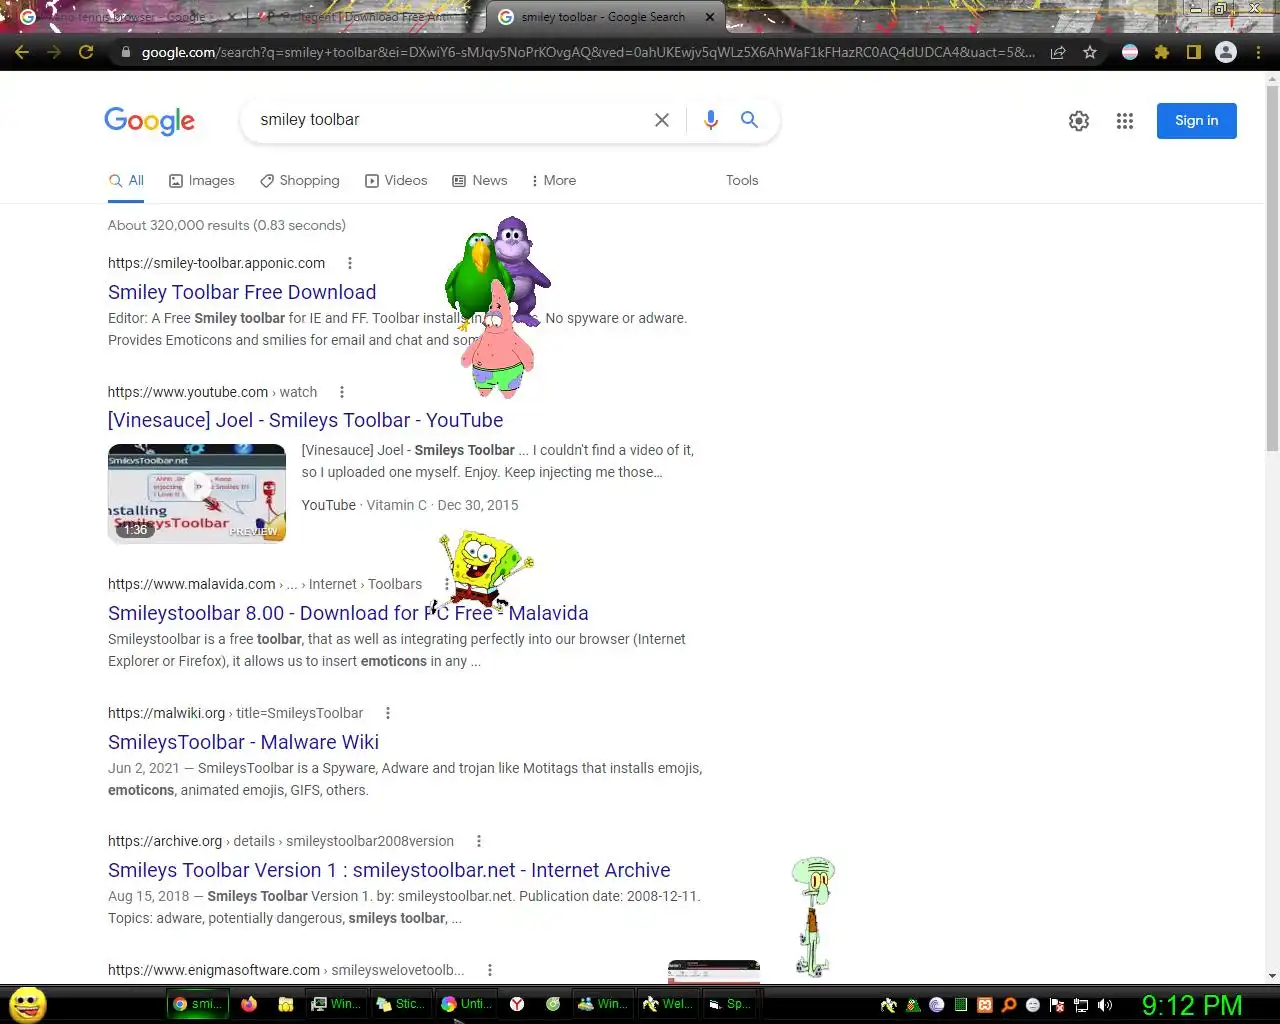Switch to the News tab
1280x1024 pixels.
(480, 181)
